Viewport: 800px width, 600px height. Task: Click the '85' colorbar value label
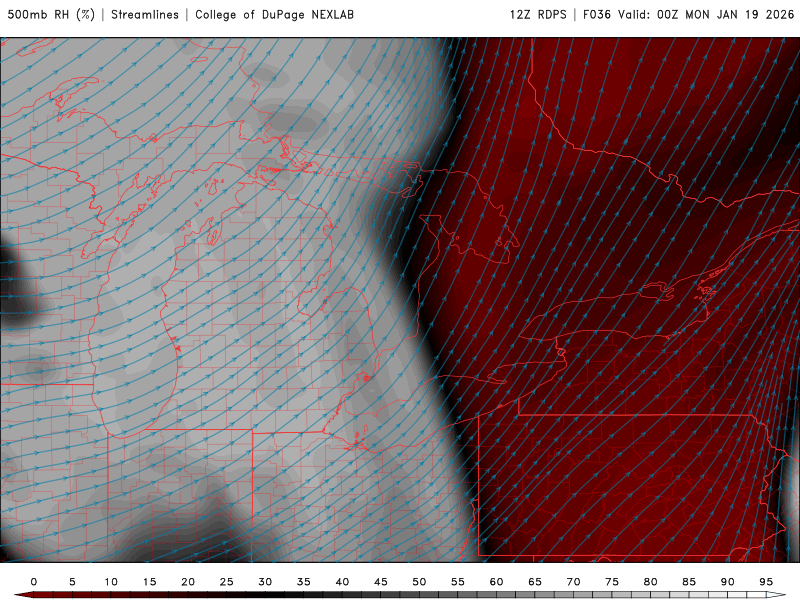[x=689, y=582]
